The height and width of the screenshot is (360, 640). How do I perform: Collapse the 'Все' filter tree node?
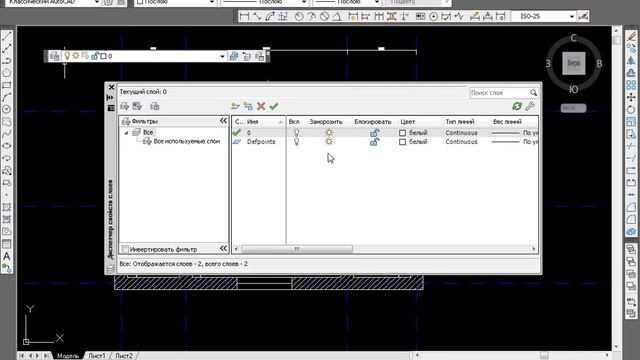pos(126,133)
